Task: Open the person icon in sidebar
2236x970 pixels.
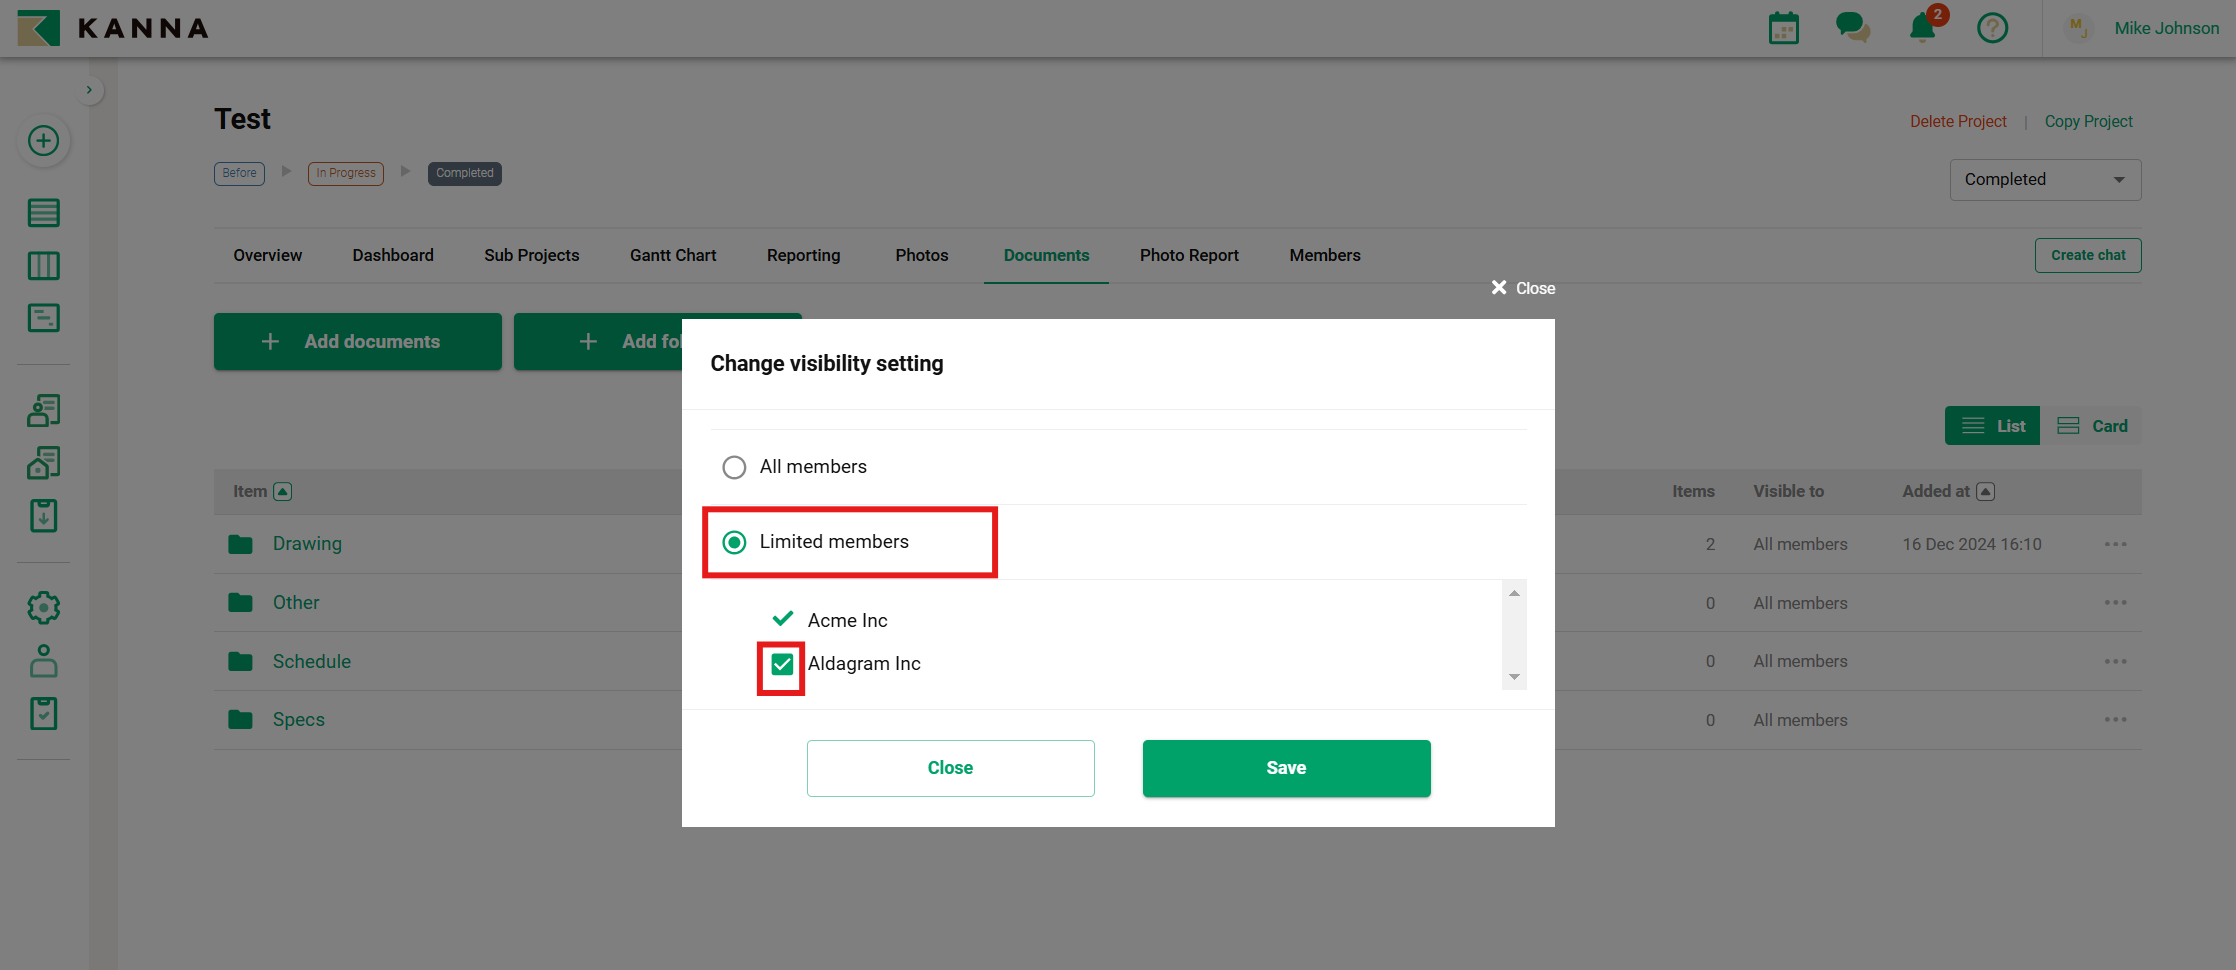Action: (43, 661)
